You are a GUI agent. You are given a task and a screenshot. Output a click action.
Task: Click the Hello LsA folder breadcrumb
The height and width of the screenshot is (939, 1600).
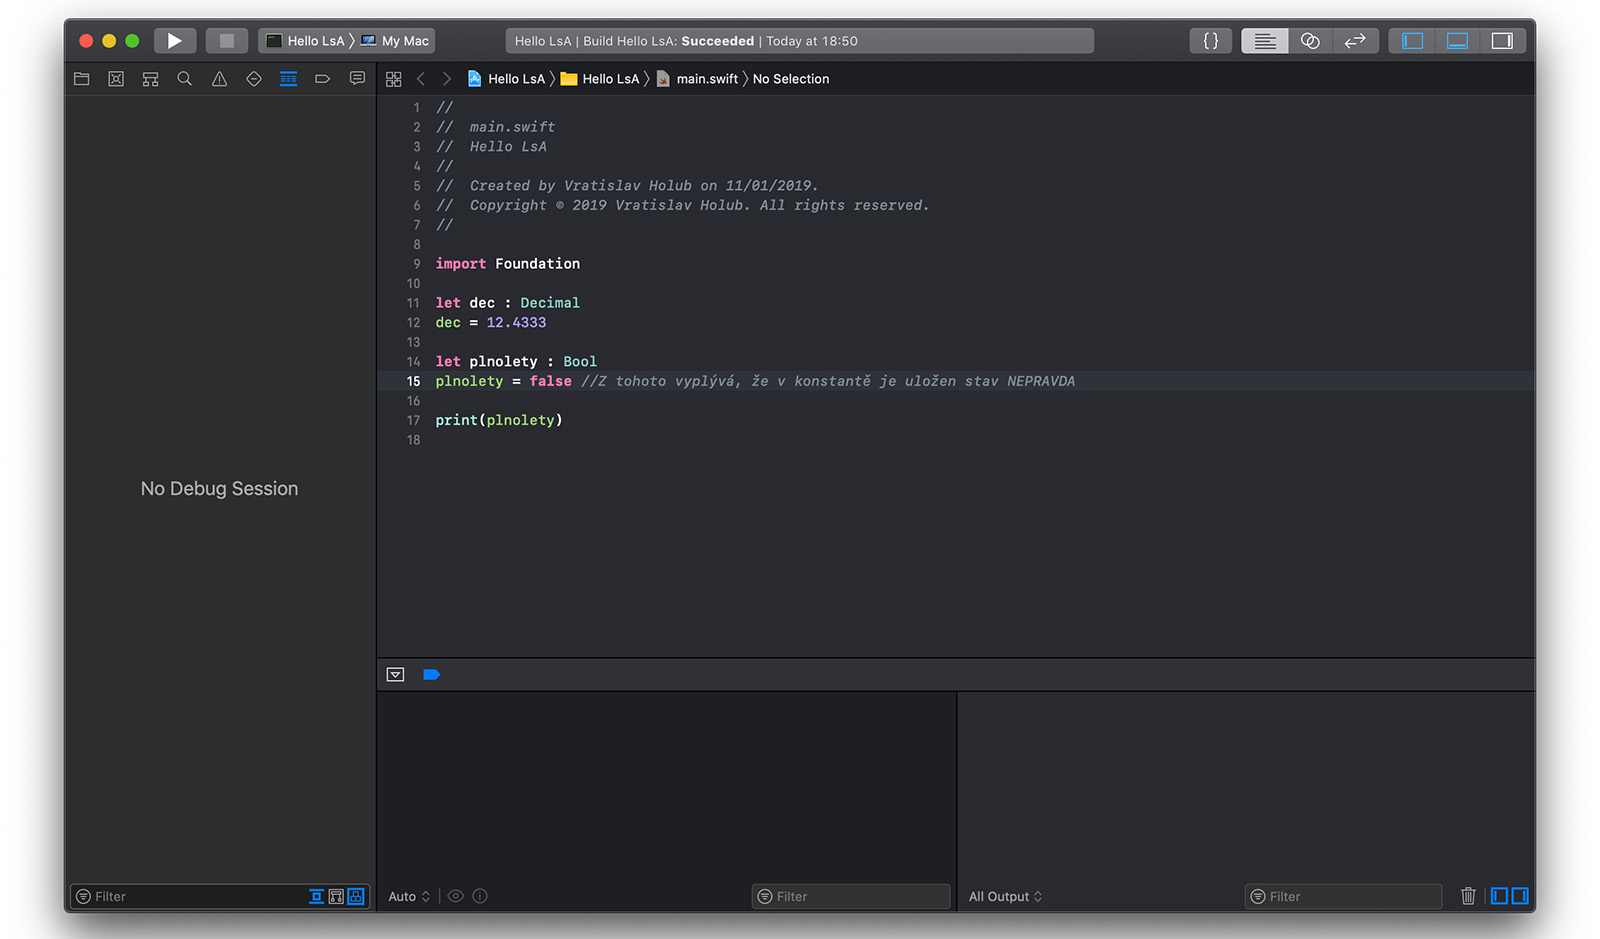[609, 79]
